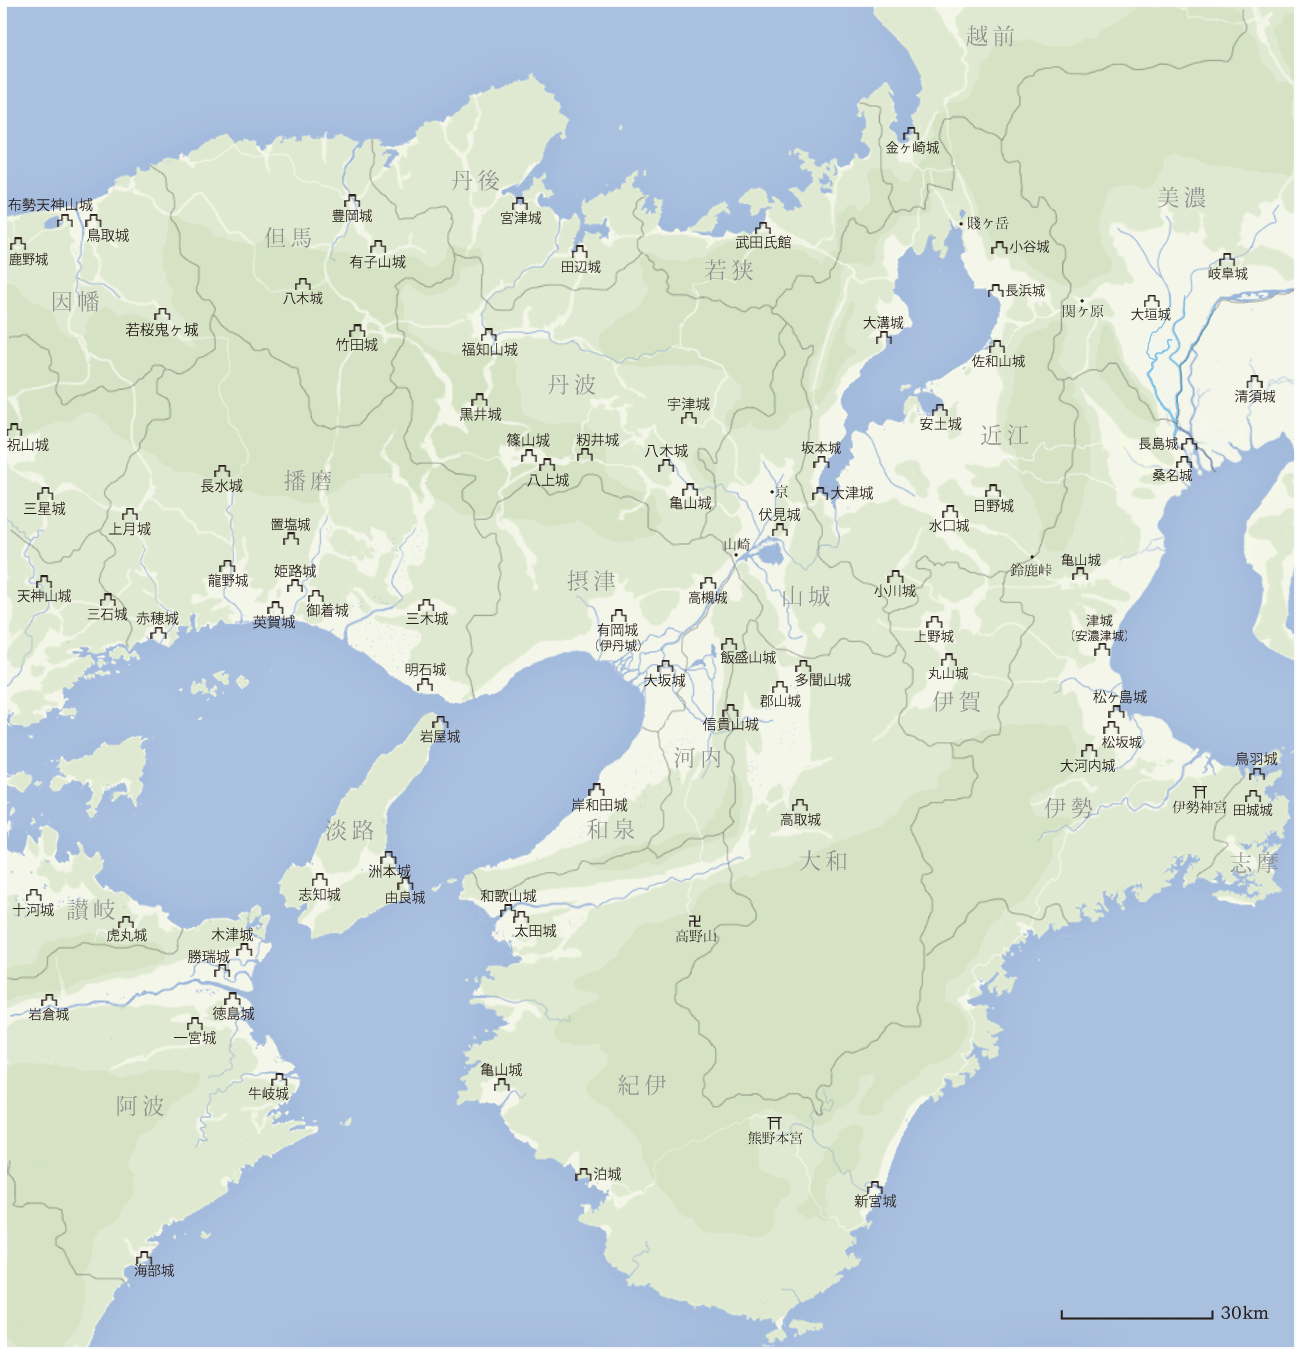The image size is (1300, 1353).
Task: Click the torii icon for 熊野本宮
Action: click(774, 1123)
